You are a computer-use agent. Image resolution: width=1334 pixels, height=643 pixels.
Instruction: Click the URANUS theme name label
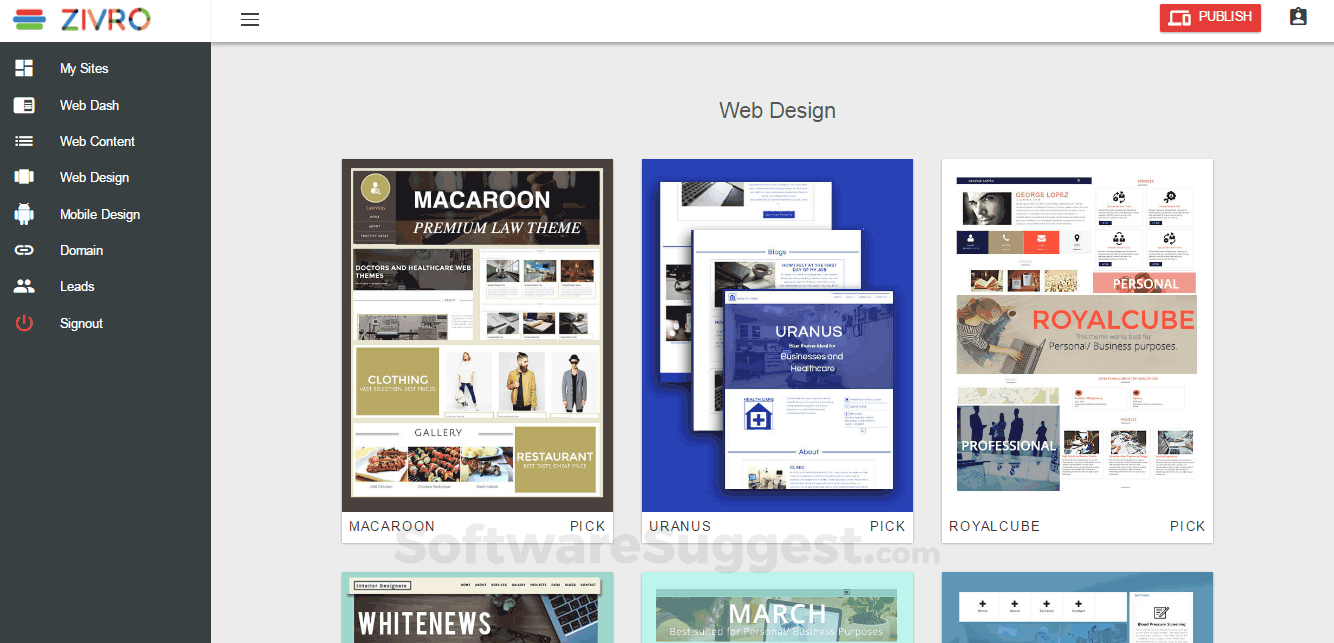click(x=680, y=526)
